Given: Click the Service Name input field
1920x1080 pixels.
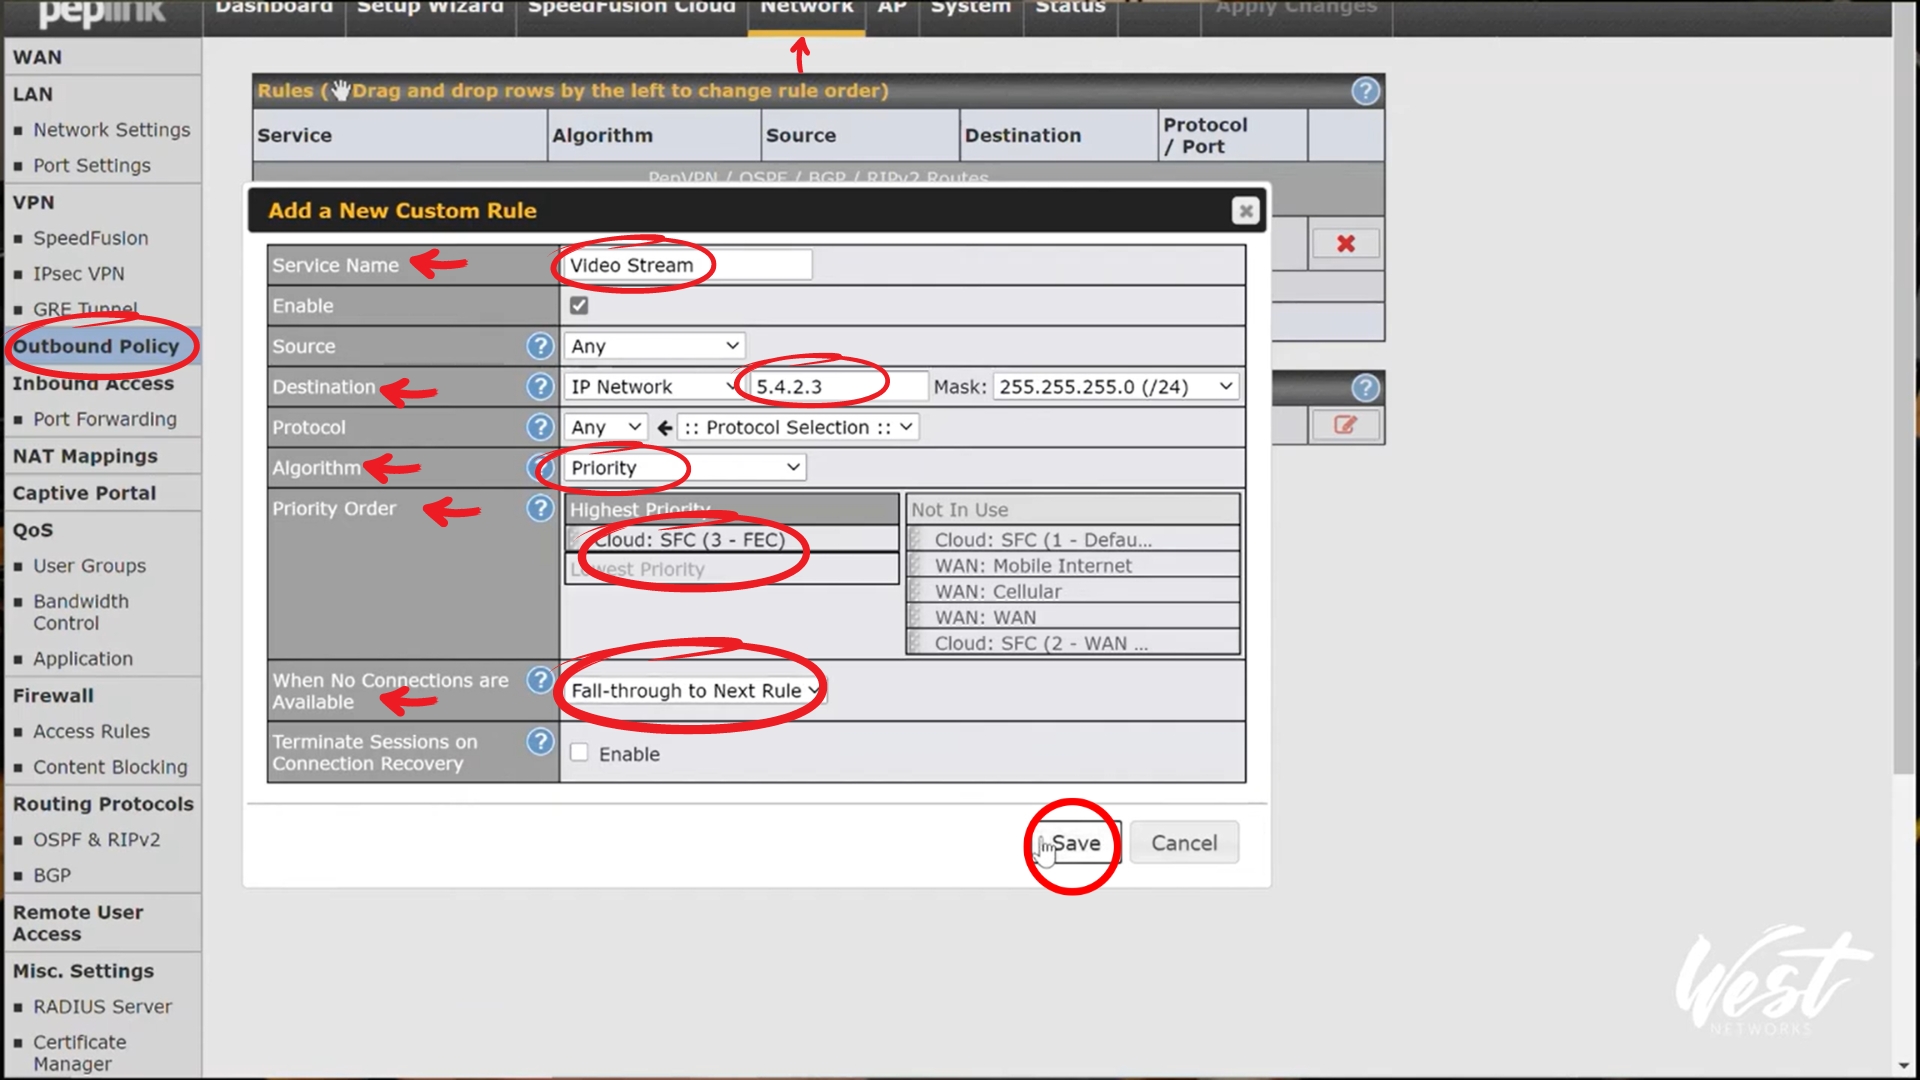Looking at the screenshot, I should coord(688,265).
